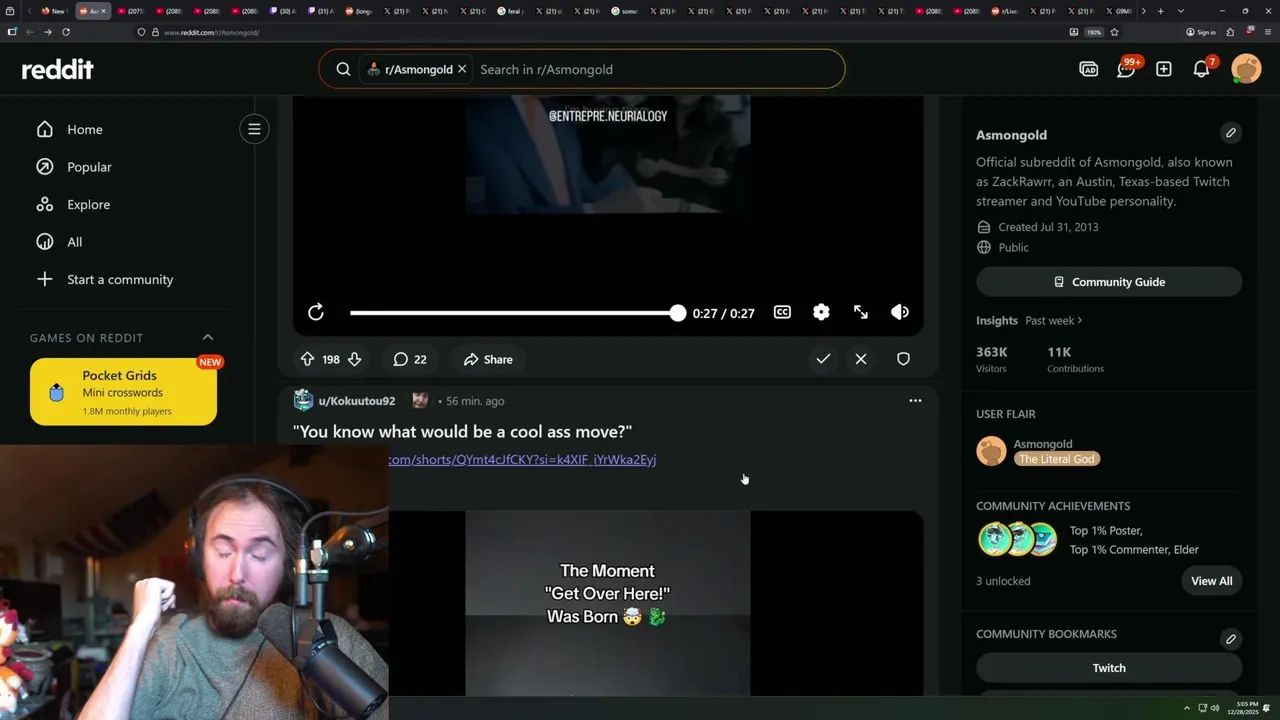Screen dimensions: 1280x720
Task: List all tabs dropdown arrow
Action: click(1181, 11)
